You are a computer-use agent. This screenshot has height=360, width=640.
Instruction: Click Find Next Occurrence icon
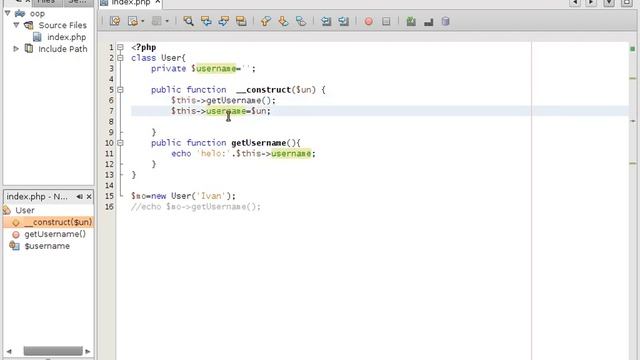pos(224,21)
